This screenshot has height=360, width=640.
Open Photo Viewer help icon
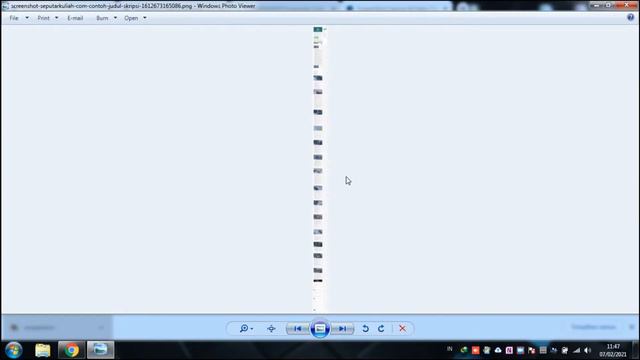click(631, 17)
